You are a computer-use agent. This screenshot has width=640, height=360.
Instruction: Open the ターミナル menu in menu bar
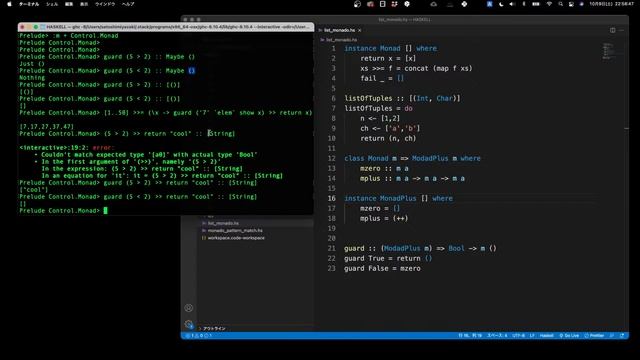point(29,4)
